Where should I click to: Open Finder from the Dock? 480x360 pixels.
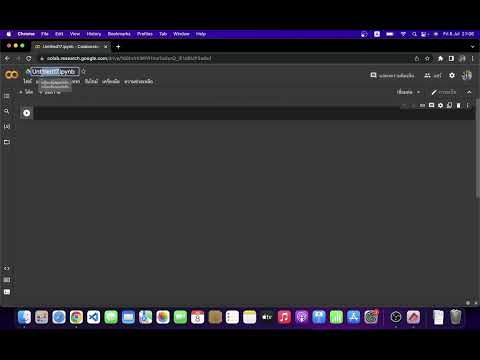click(24, 317)
